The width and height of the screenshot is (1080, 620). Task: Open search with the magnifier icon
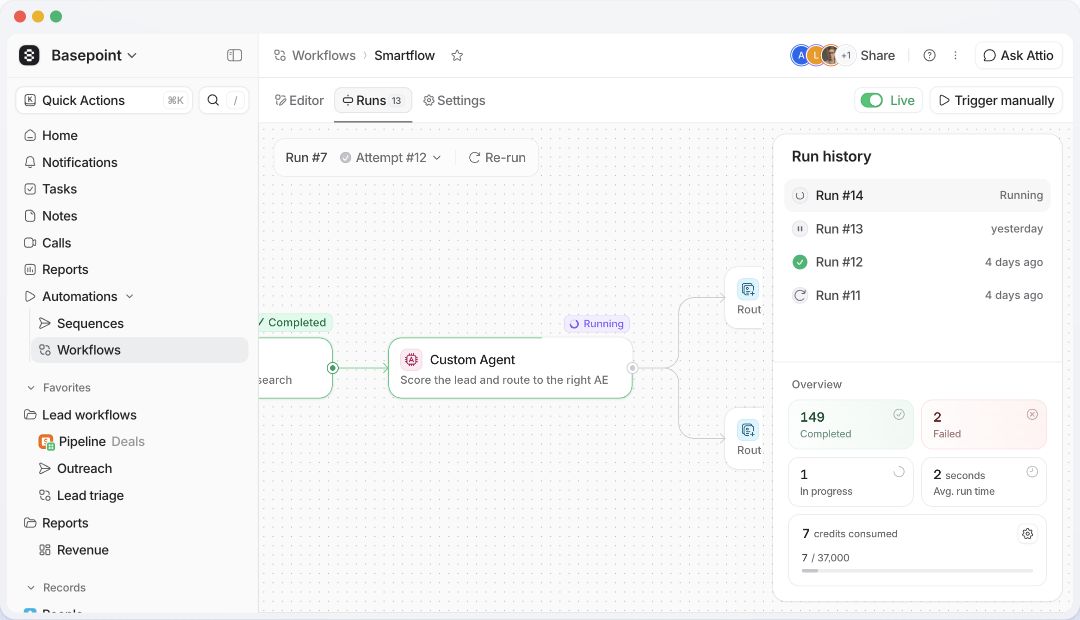click(214, 101)
